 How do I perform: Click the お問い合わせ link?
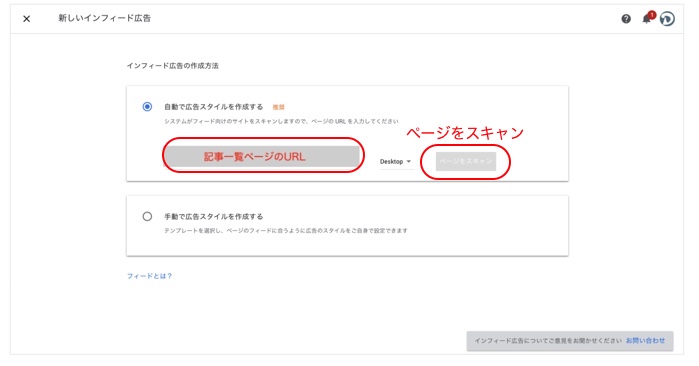coord(645,341)
